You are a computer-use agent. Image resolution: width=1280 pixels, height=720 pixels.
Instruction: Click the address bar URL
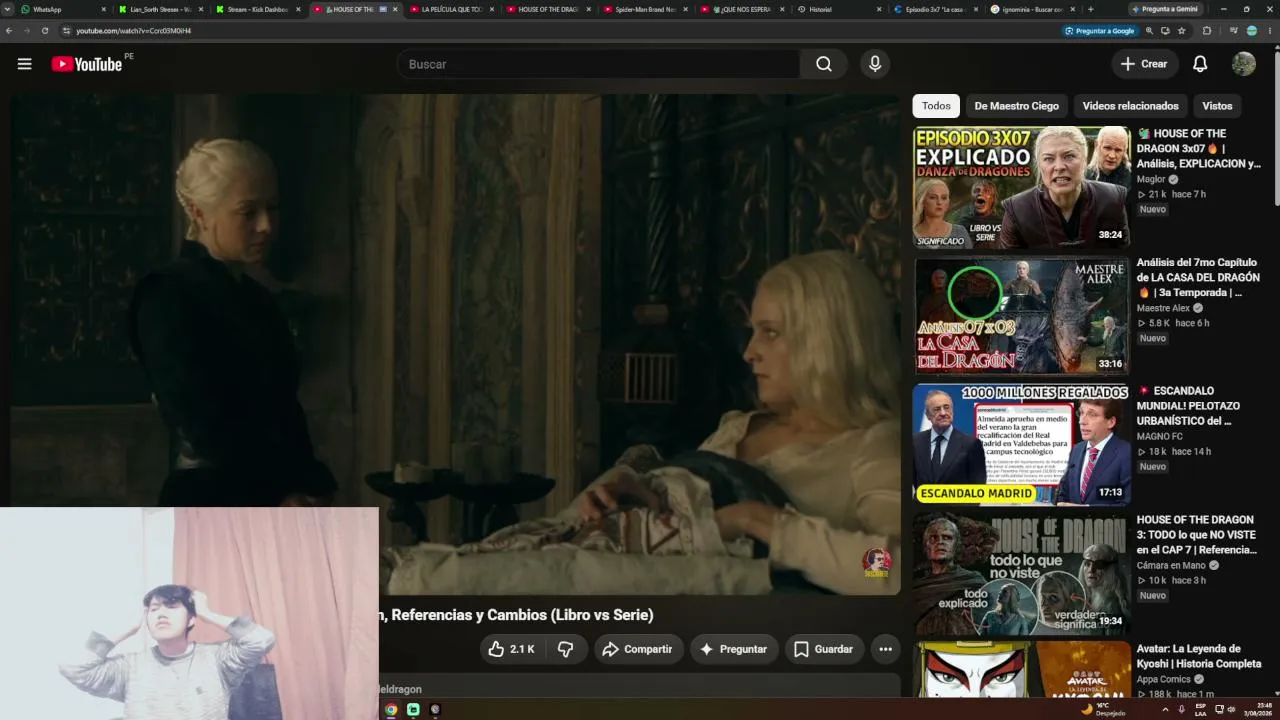pos(134,31)
